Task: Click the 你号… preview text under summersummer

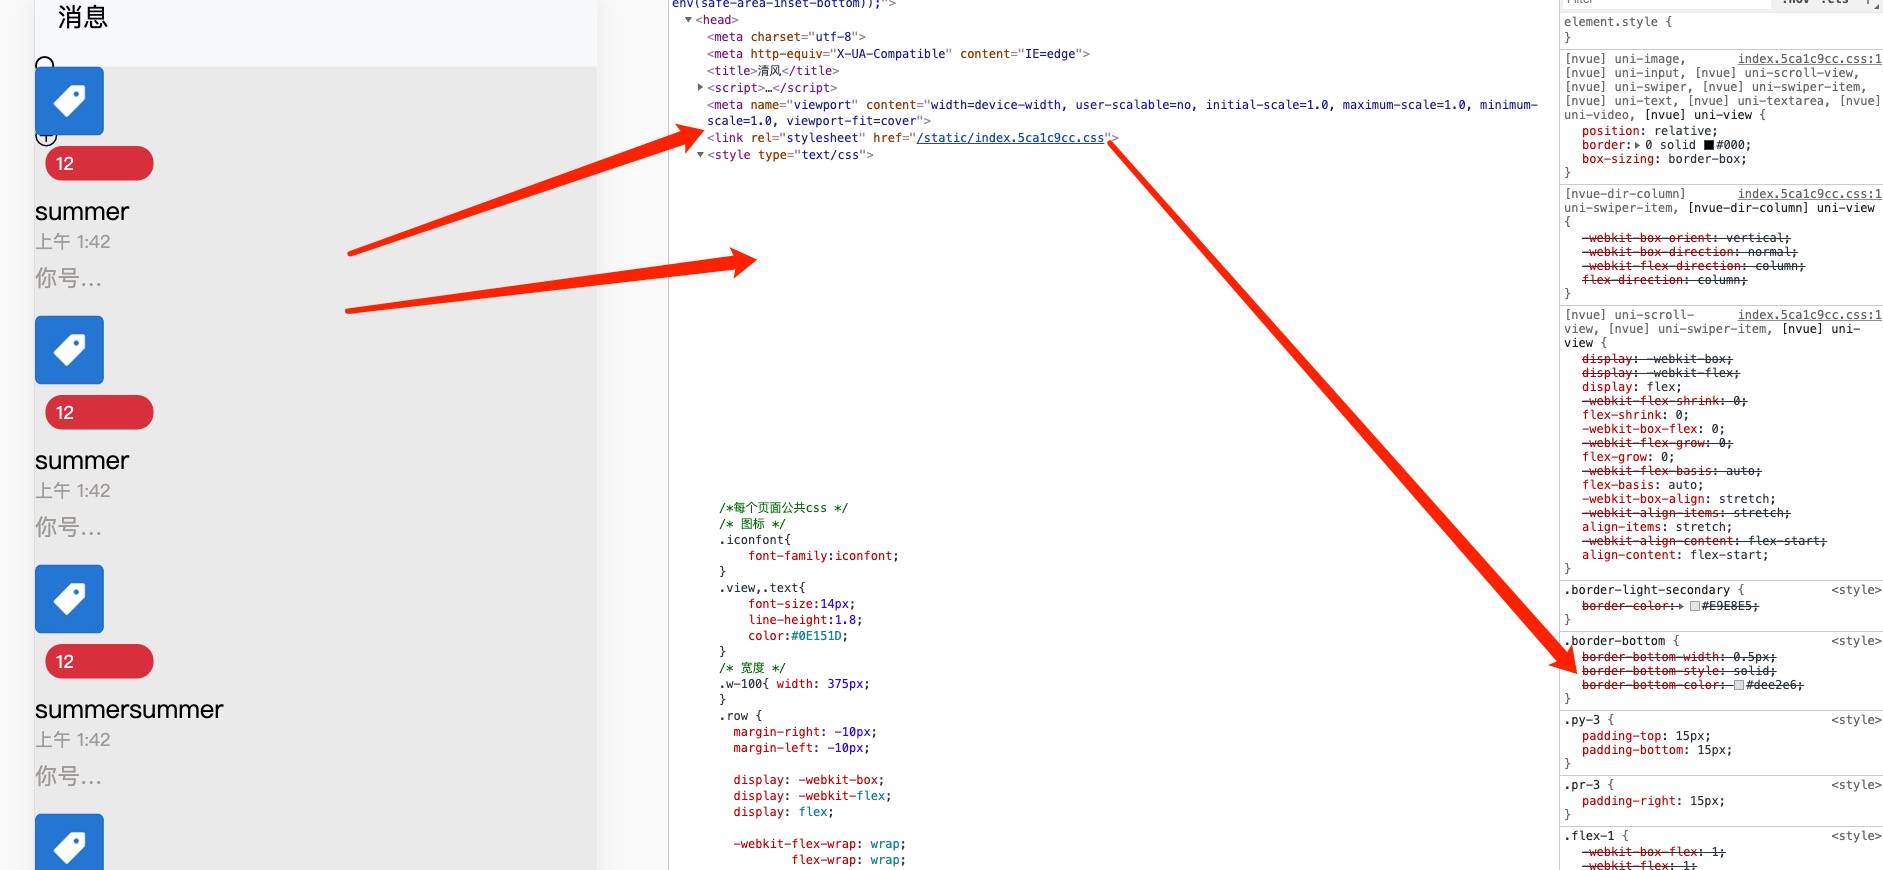Action: [x=68, y=776]
